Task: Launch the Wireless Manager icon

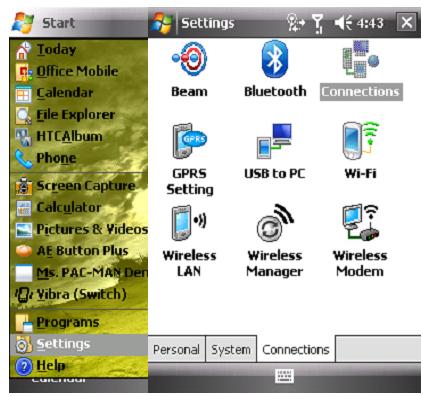Action: (x=275, y=223)
